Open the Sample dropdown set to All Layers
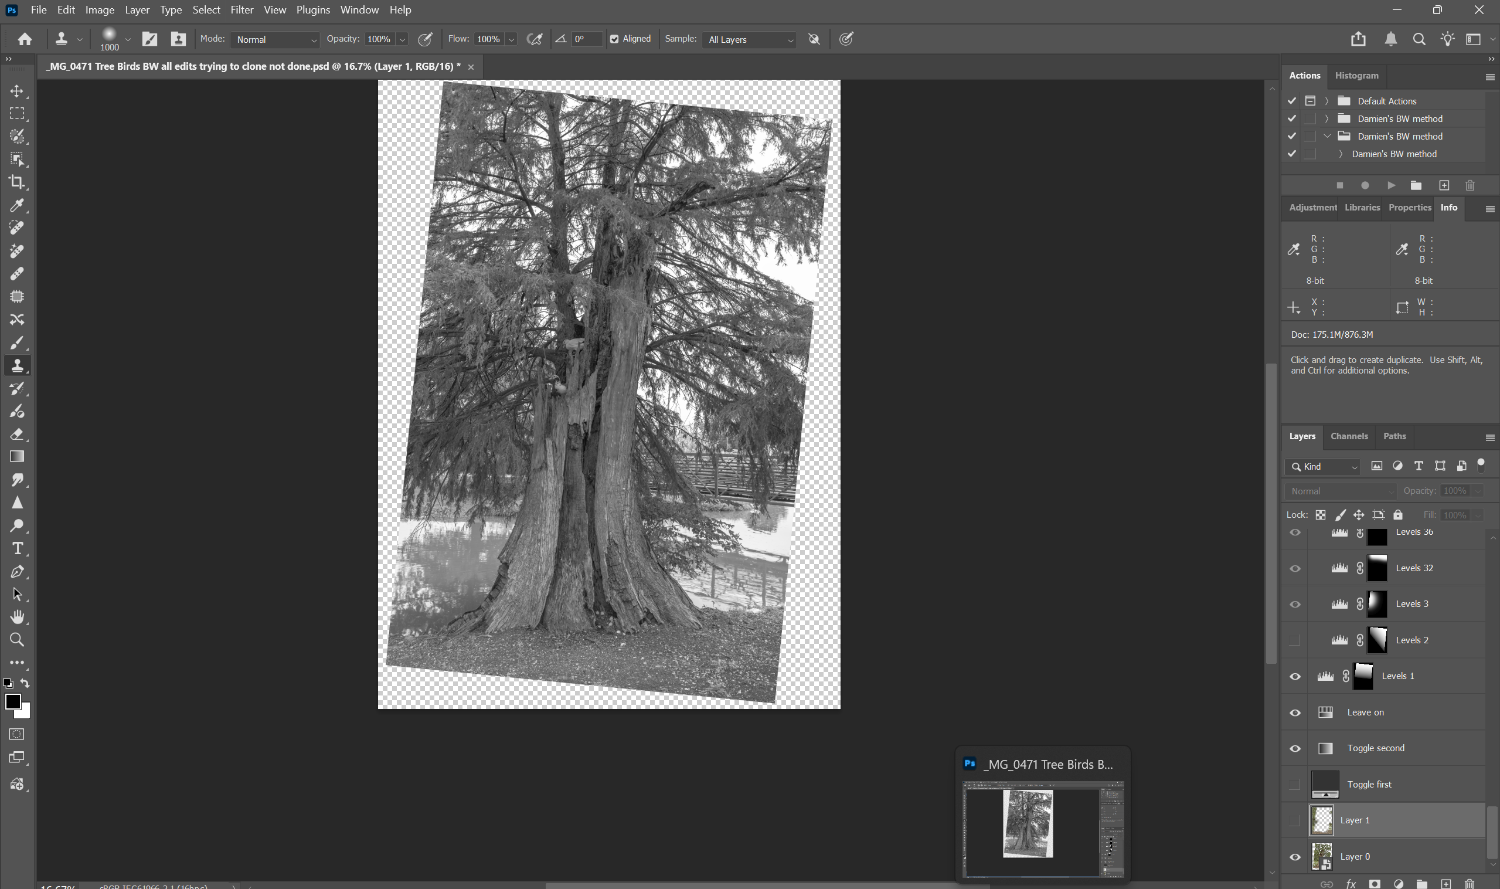Viewport: 1500px width, 889px height. click(750, 40)
